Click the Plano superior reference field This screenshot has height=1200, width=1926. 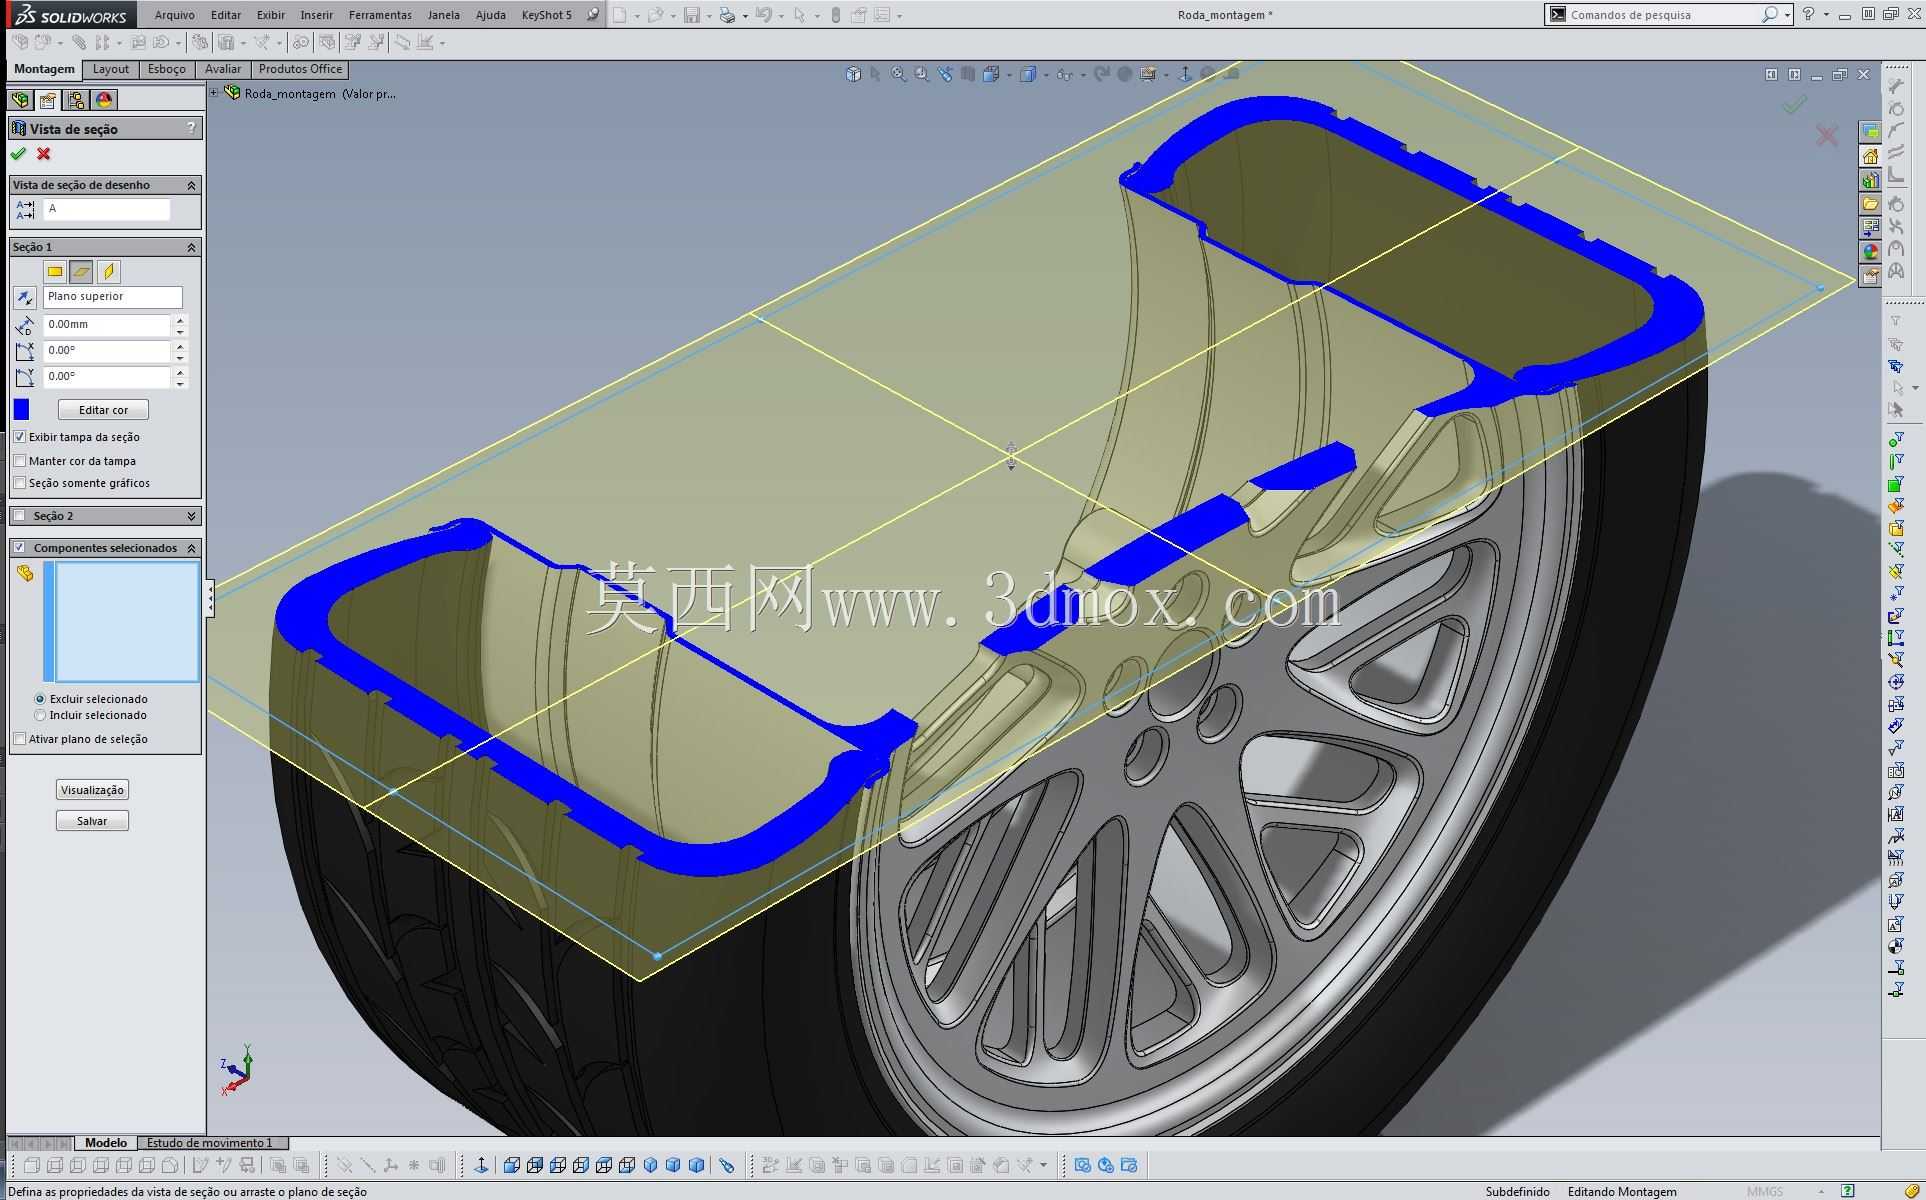click(x=113, y=297)
